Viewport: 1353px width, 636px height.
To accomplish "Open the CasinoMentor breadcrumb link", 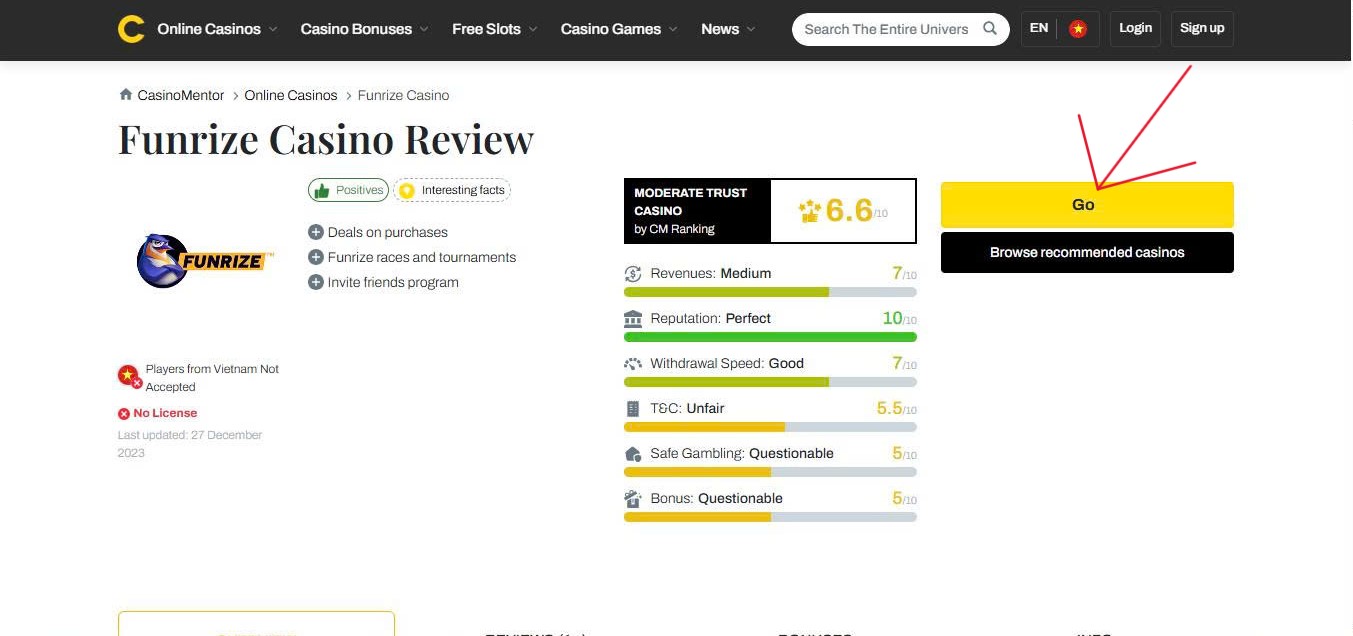I will (x=181, y=95).
